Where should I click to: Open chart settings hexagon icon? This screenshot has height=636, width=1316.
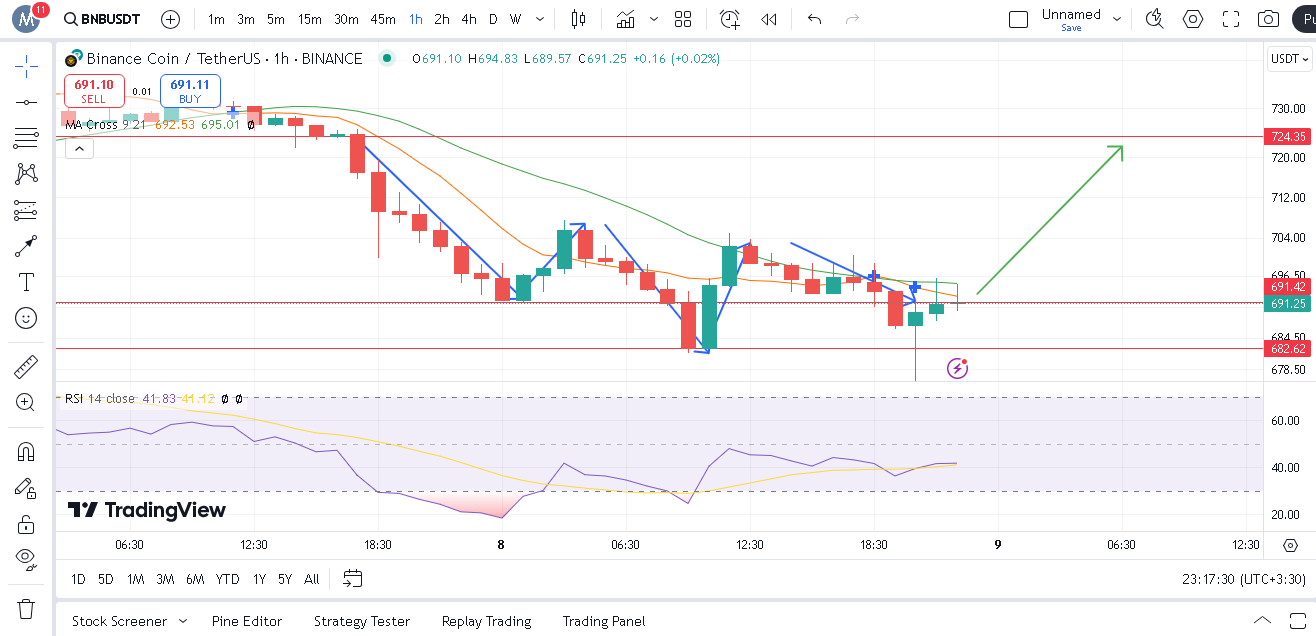1193,19
